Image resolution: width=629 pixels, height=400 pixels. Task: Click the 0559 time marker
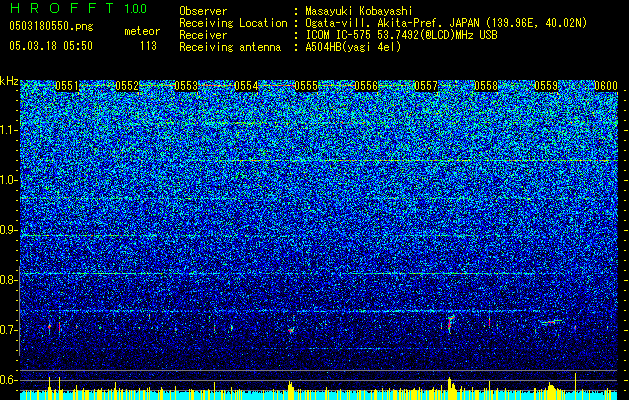(546, 86)
